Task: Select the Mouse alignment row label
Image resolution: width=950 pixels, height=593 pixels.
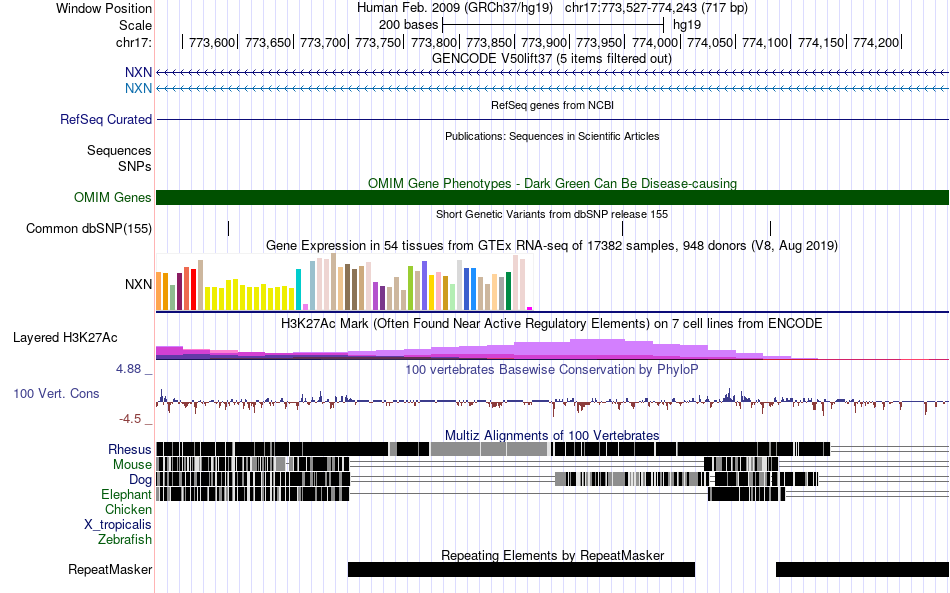Action: pos(132,465)
